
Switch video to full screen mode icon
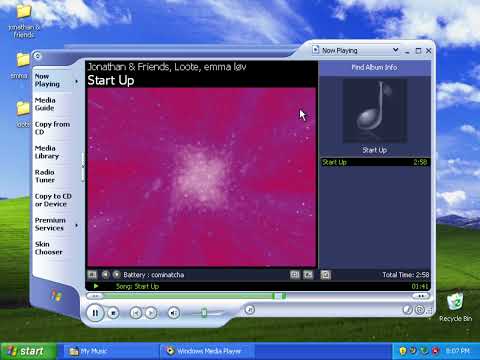point(308,275)
